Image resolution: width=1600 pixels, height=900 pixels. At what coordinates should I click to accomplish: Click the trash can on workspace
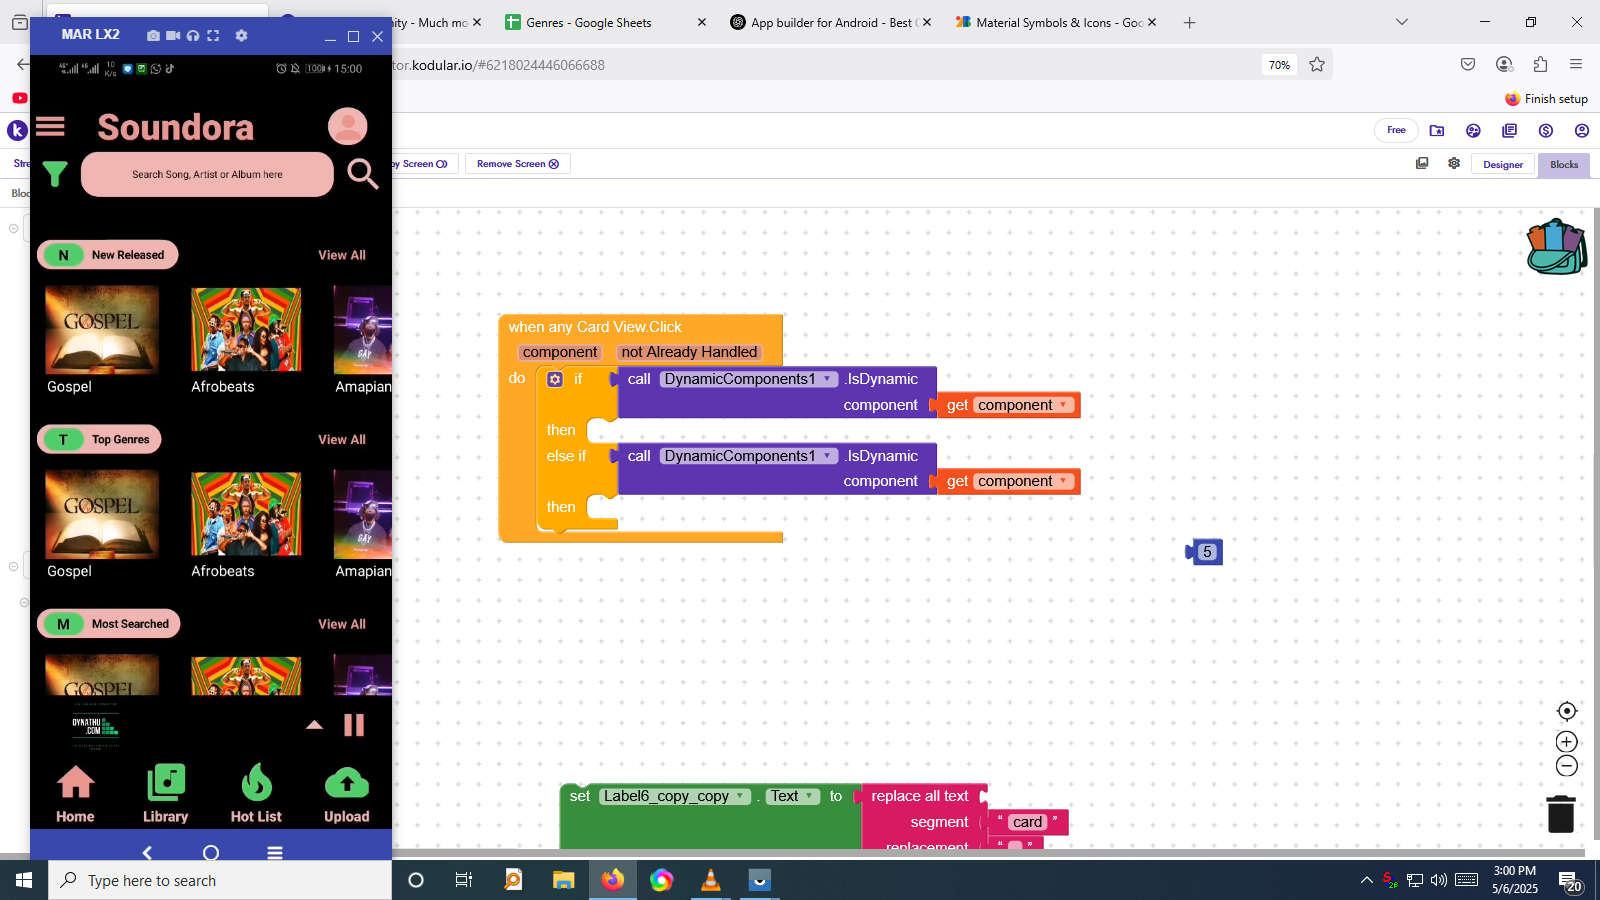[1560, 814]
